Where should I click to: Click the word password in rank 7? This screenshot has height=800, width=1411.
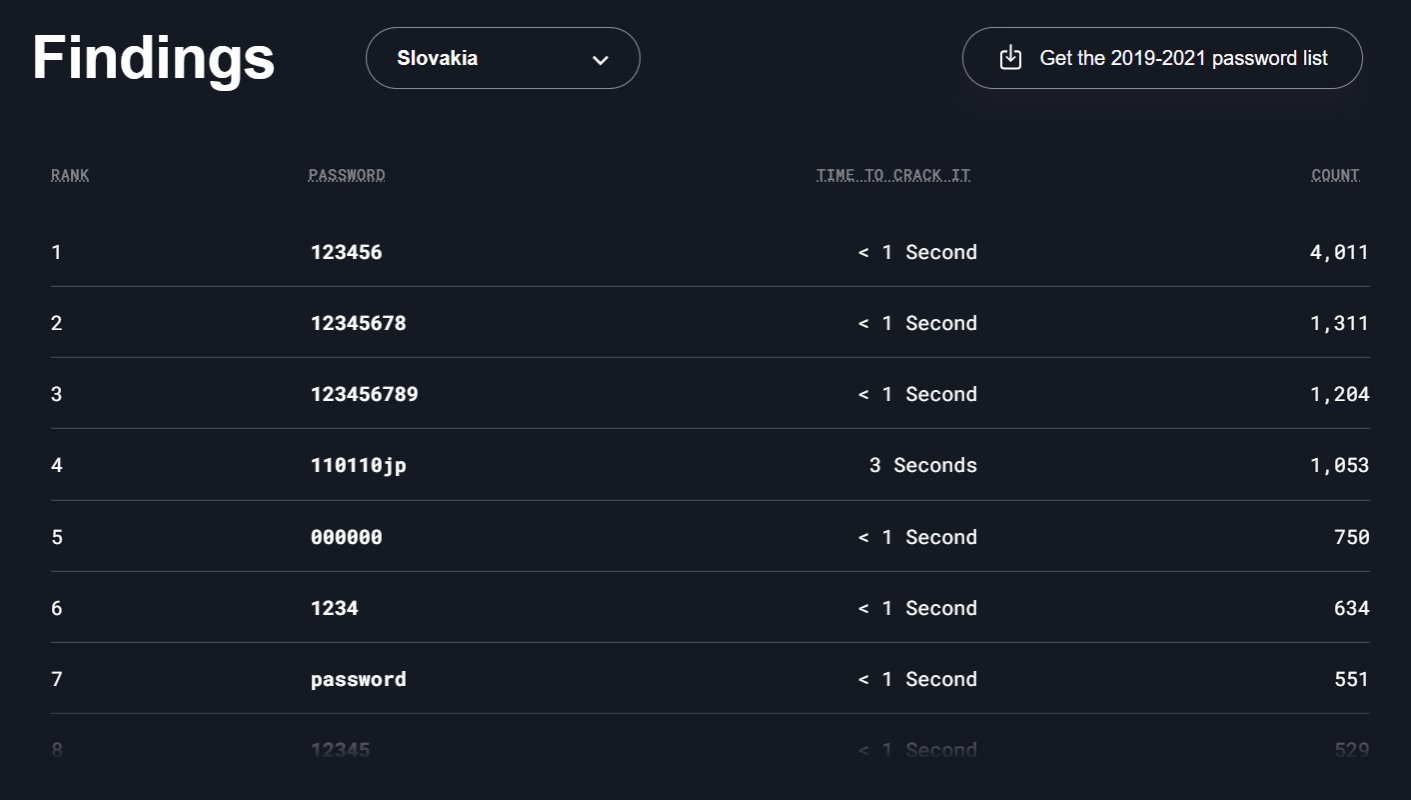click(x=358, y=679)
